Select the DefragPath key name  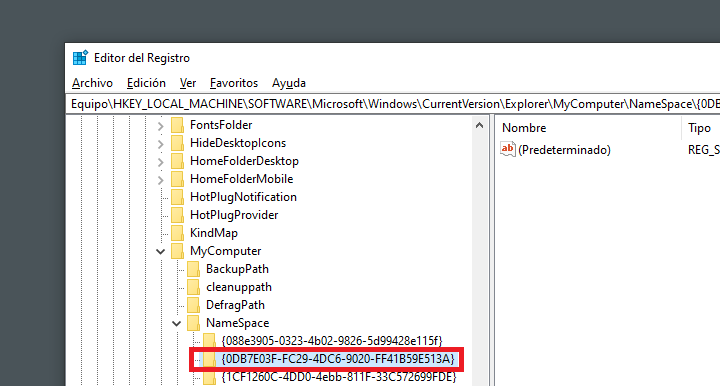235,305
